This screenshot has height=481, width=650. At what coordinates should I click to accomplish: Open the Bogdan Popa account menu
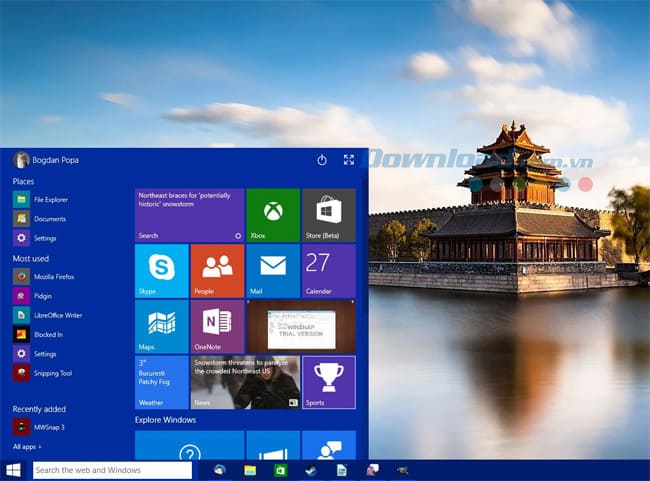(46, 160)
